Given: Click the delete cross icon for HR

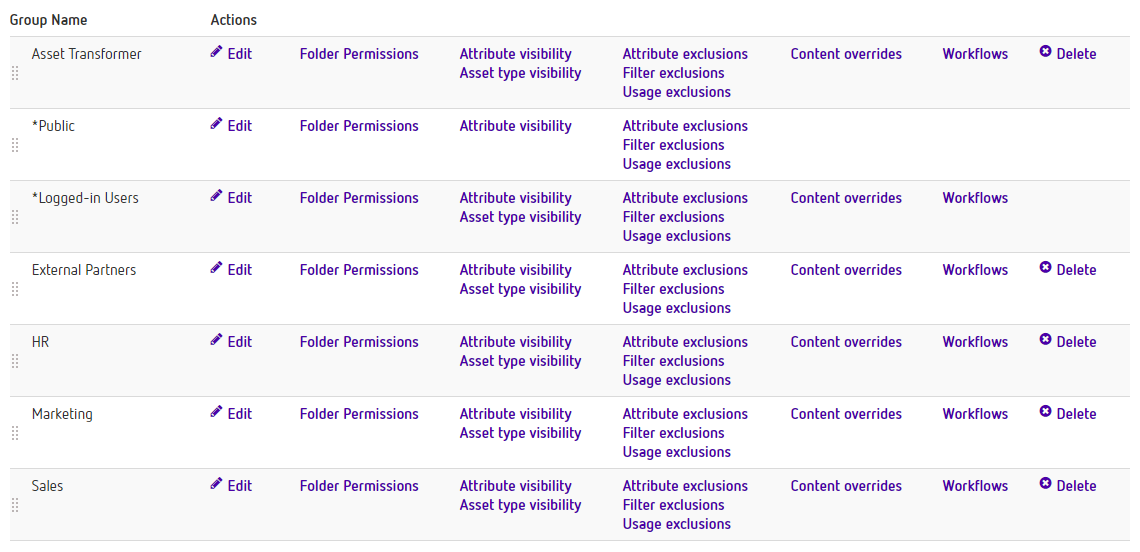Looking at the screenshot, I should tap(1045, 340).
